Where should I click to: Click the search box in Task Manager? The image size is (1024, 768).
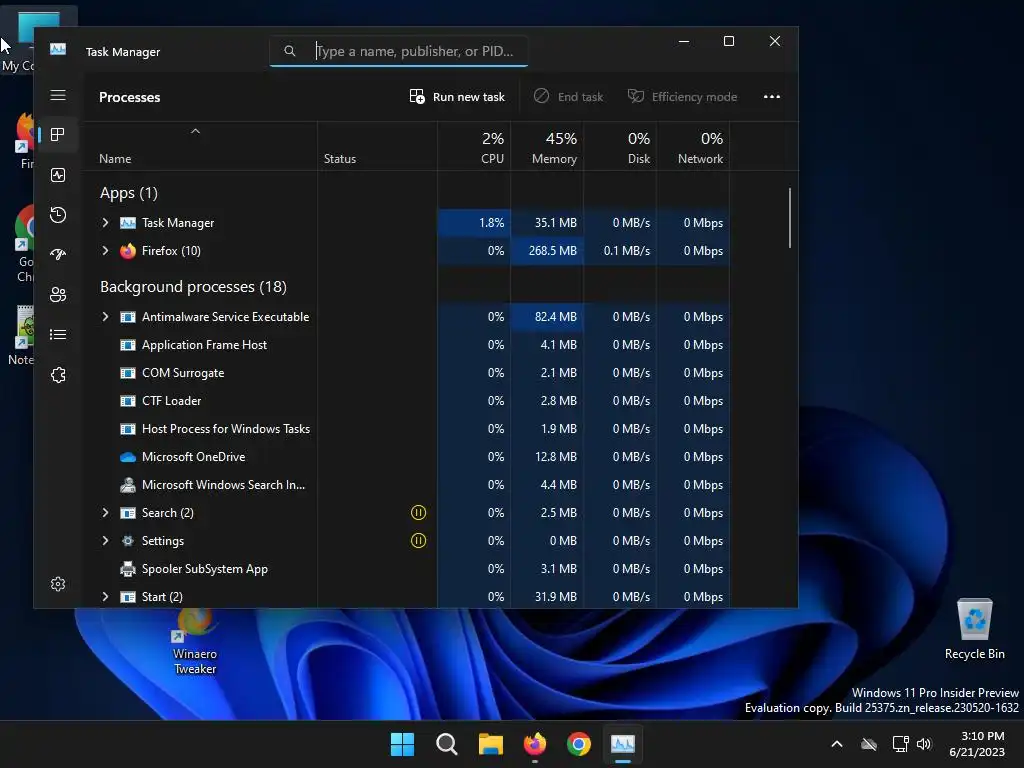[x=398, y=51]
